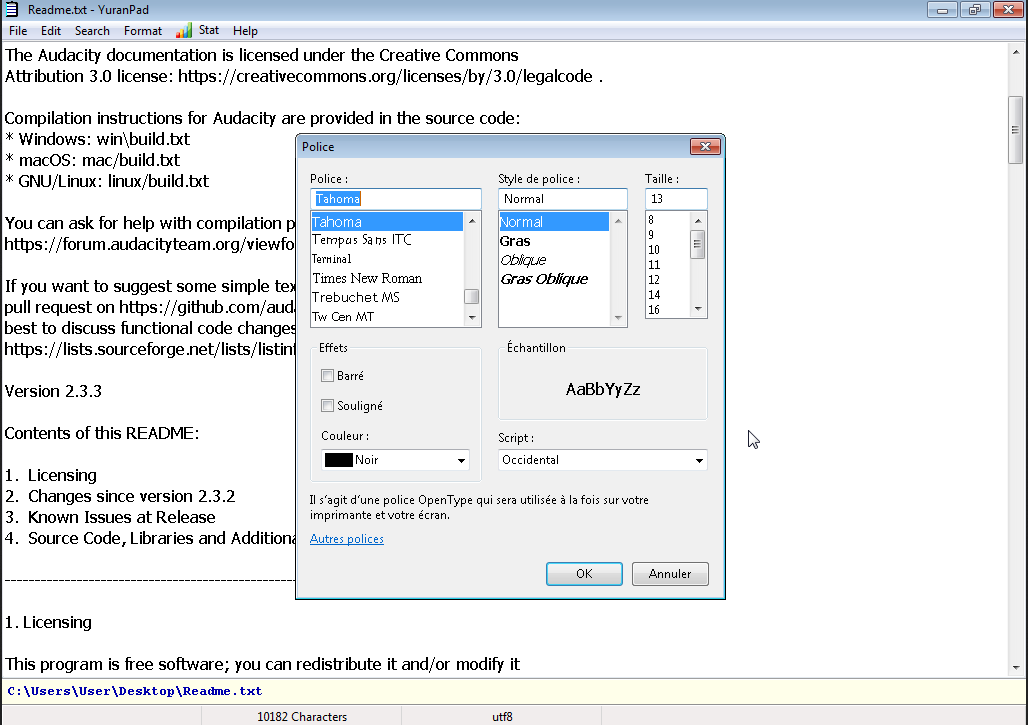This screenshot has width=1028, height=725.
Task: Open the File menu
Action: [x=18, y=31]
